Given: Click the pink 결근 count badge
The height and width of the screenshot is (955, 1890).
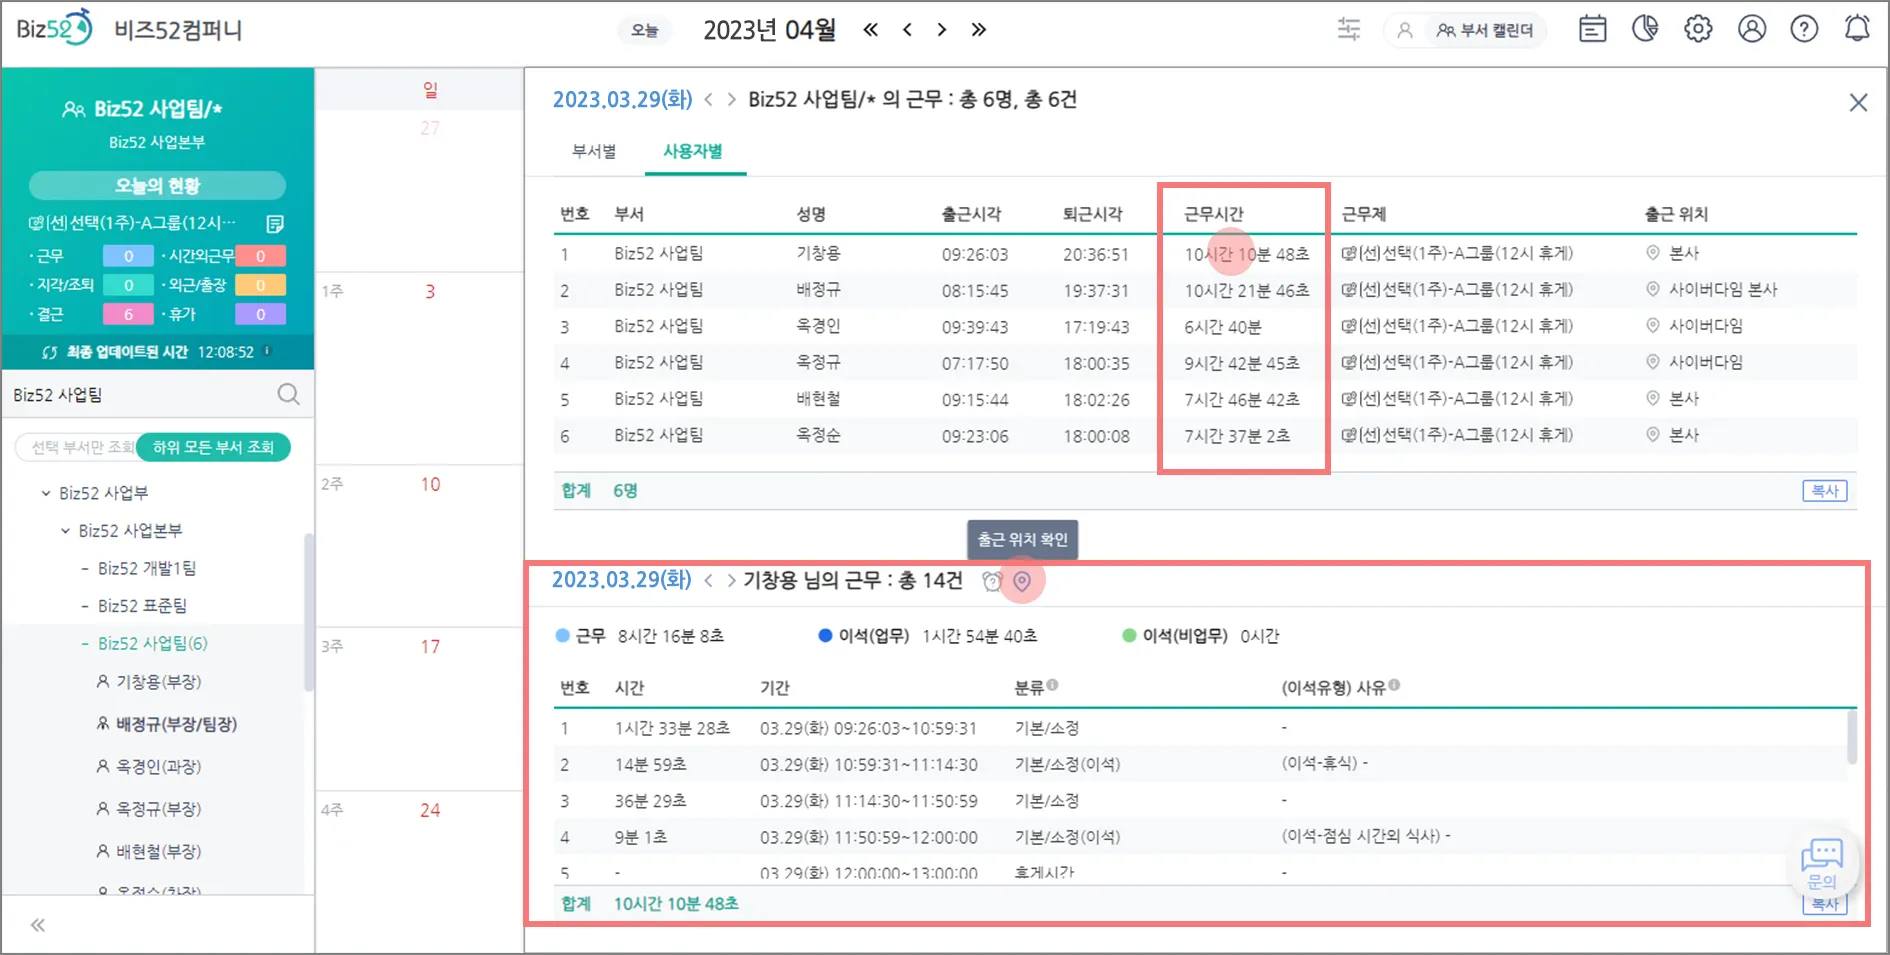Looking at the screenshot, I should pyautogui.click(x=128, y=314).
